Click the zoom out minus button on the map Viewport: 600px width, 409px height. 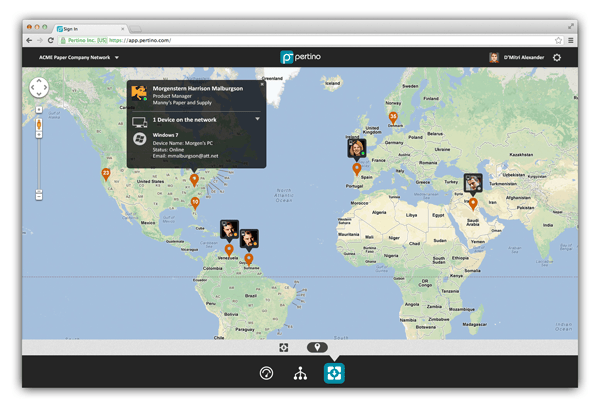[39, 196]
